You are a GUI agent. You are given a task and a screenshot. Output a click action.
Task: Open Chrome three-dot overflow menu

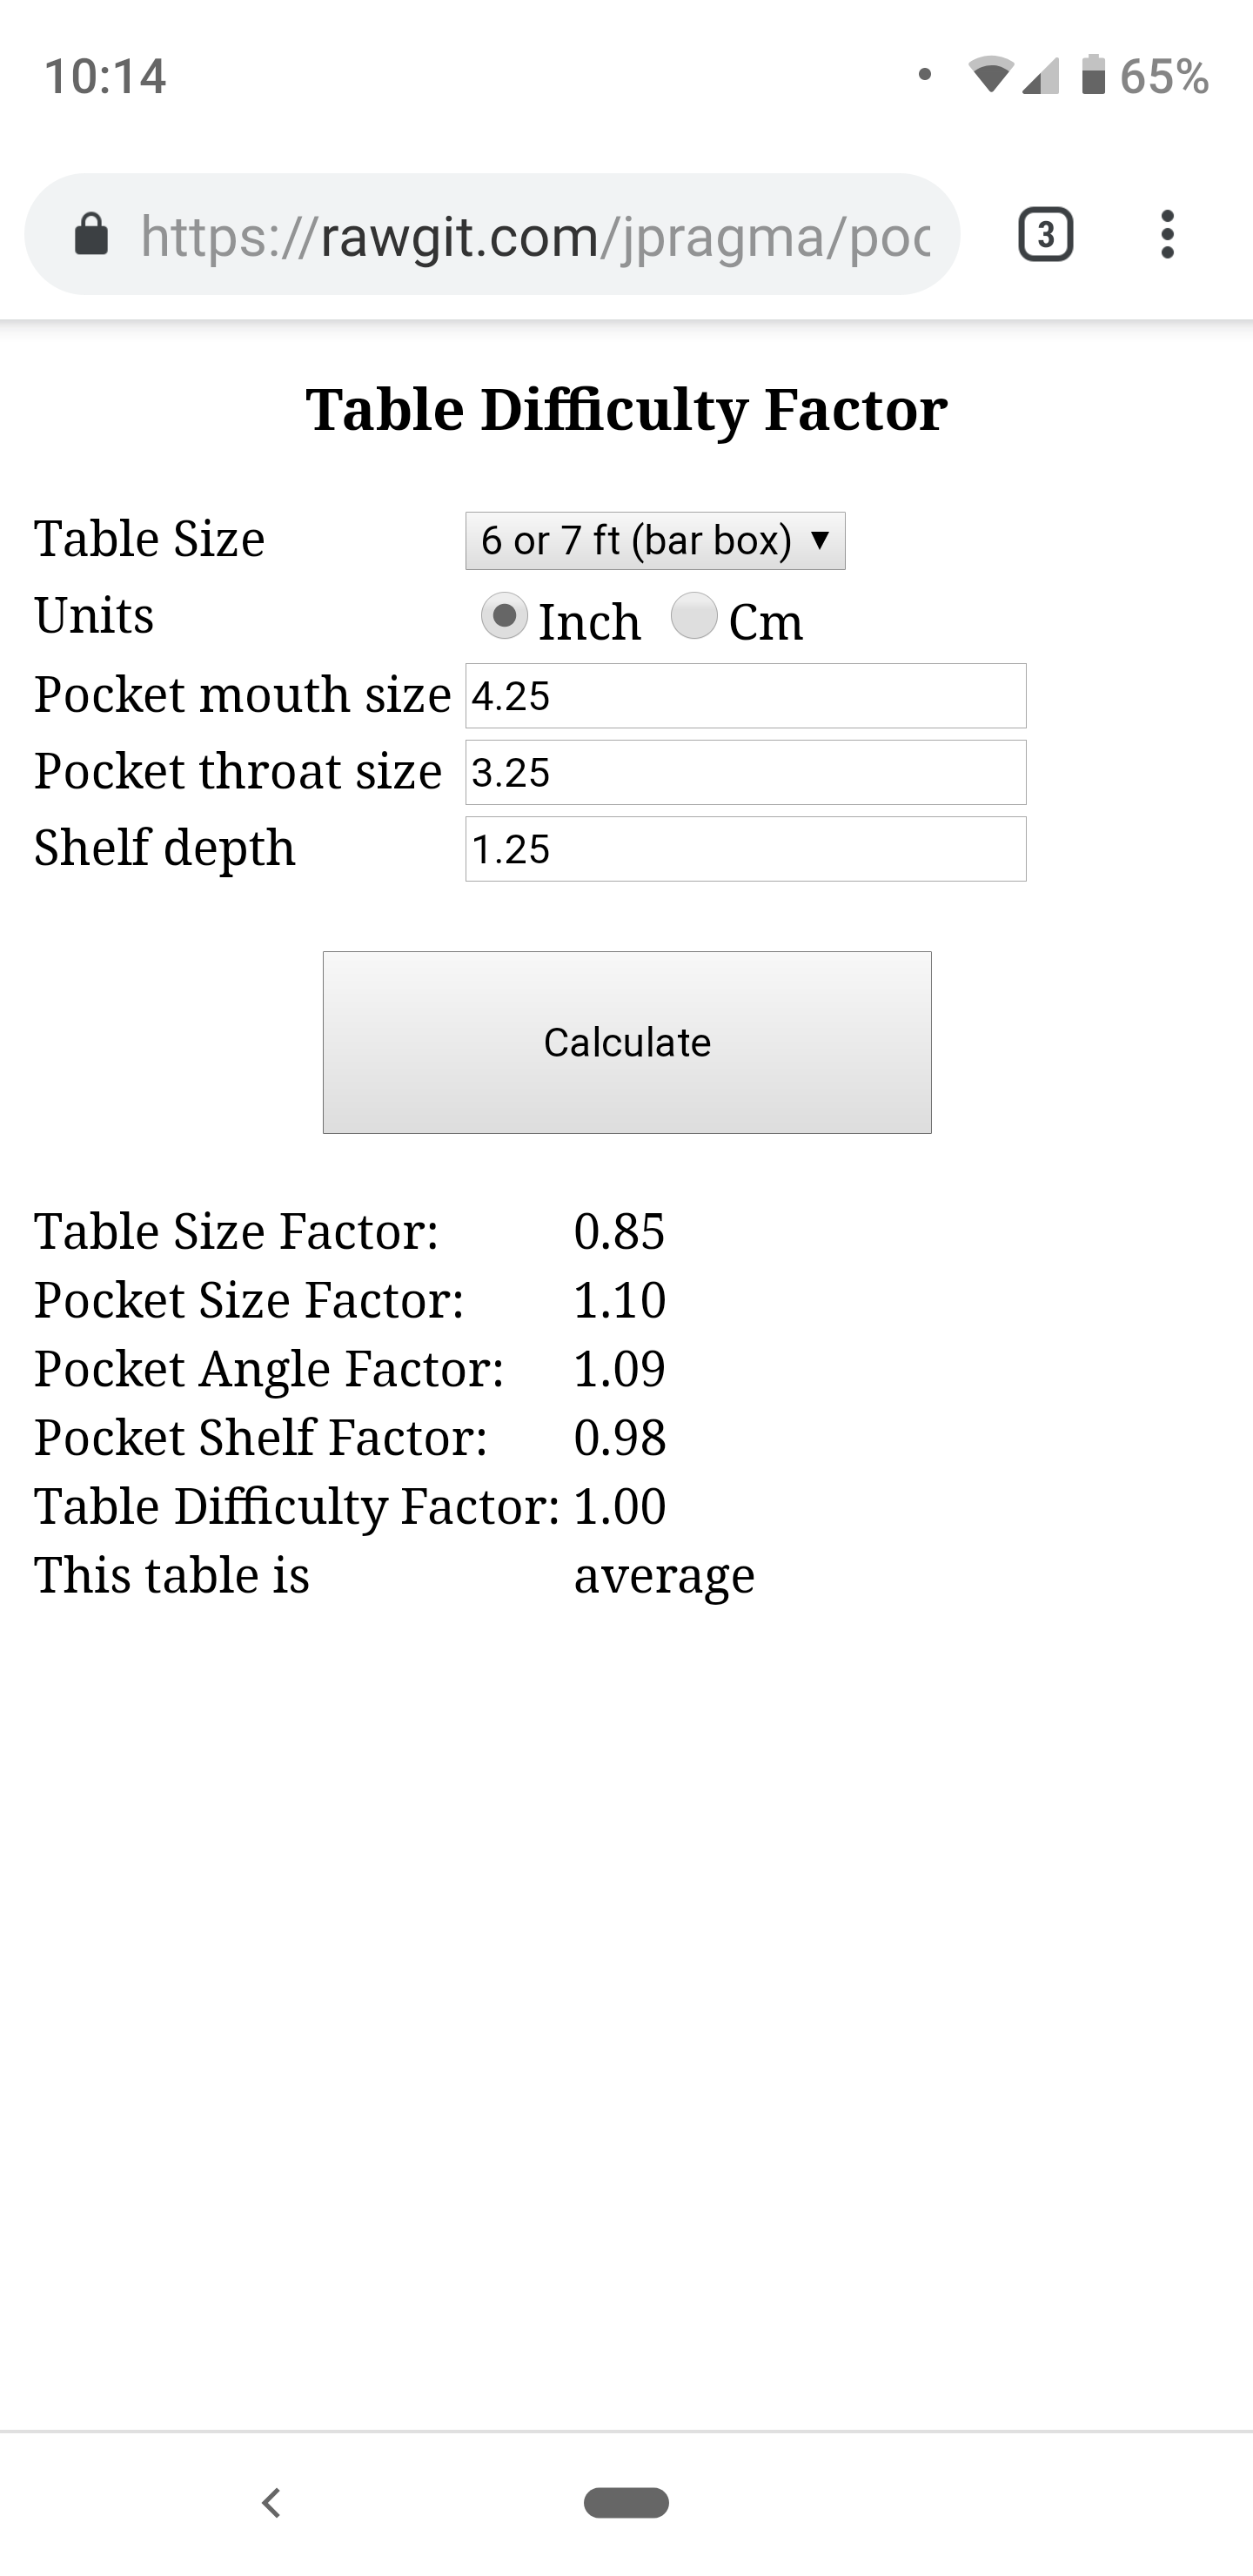(1167, 235)
